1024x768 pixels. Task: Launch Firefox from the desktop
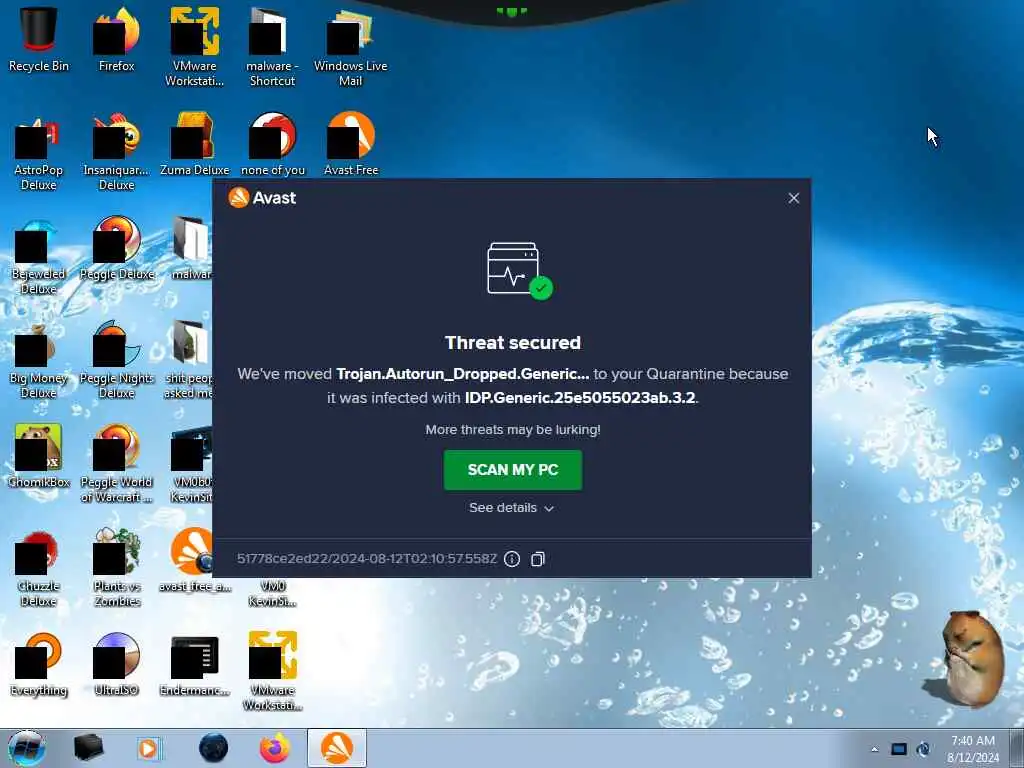coord(116,38)
